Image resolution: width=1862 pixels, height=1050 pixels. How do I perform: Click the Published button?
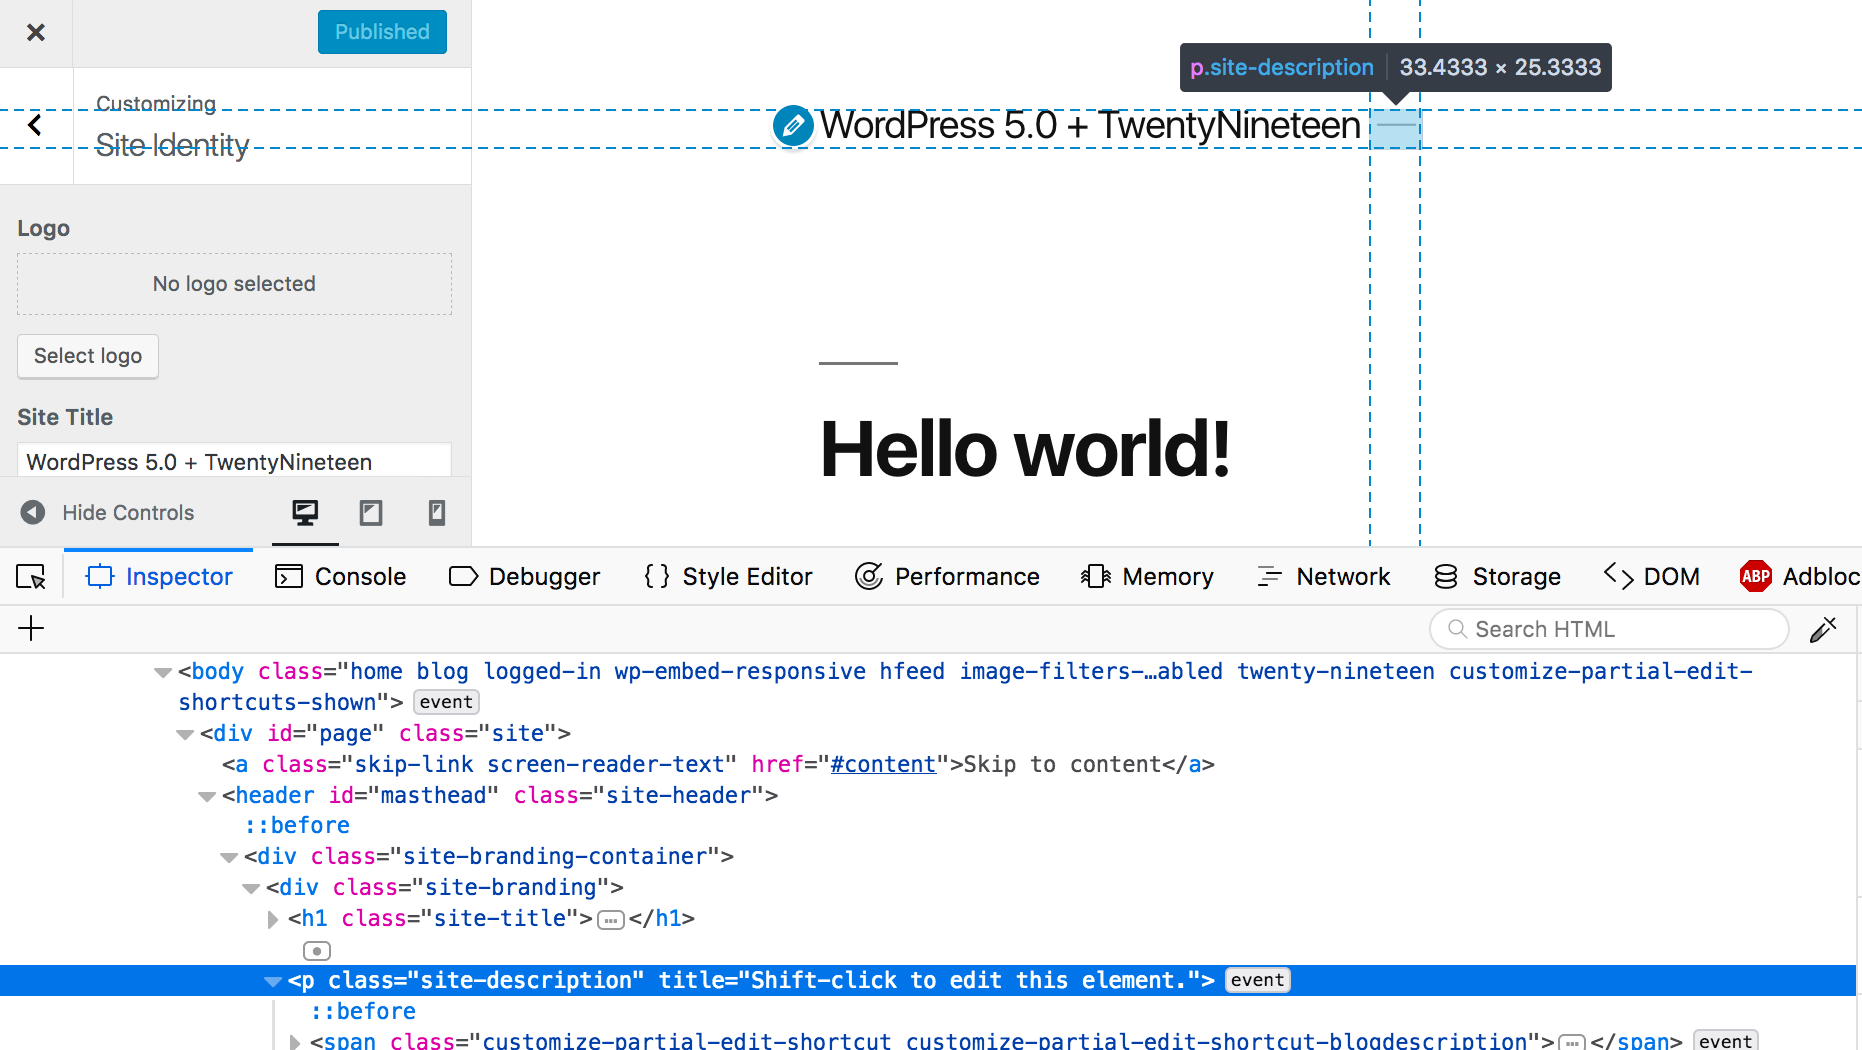(x=382, y=32)
